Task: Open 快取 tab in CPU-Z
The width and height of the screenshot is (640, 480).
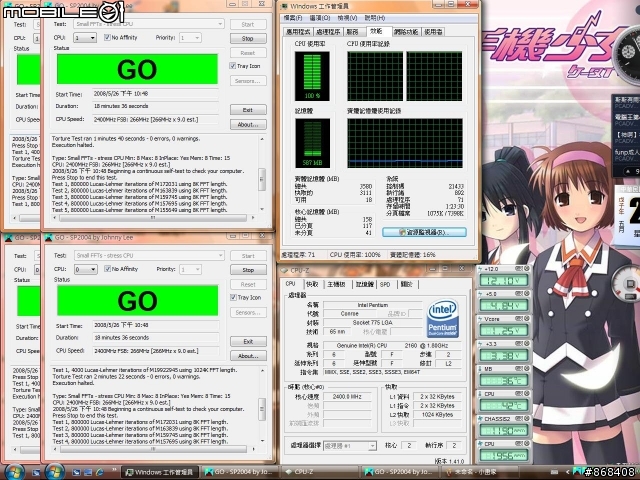Action: [x=312, y=284]
